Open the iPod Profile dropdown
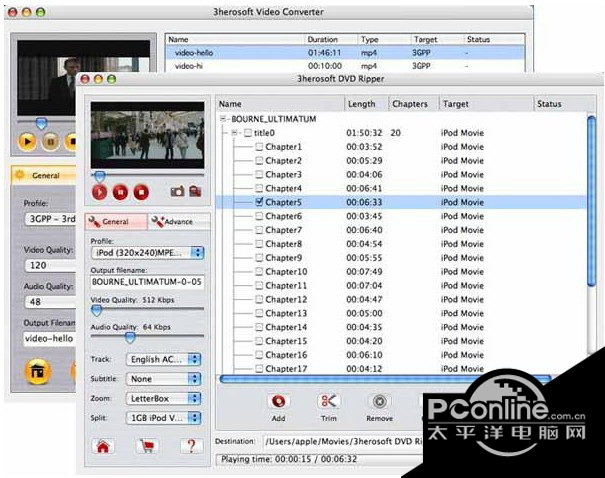This screenshot has height=478, width=605. click(x=148, y=253)
